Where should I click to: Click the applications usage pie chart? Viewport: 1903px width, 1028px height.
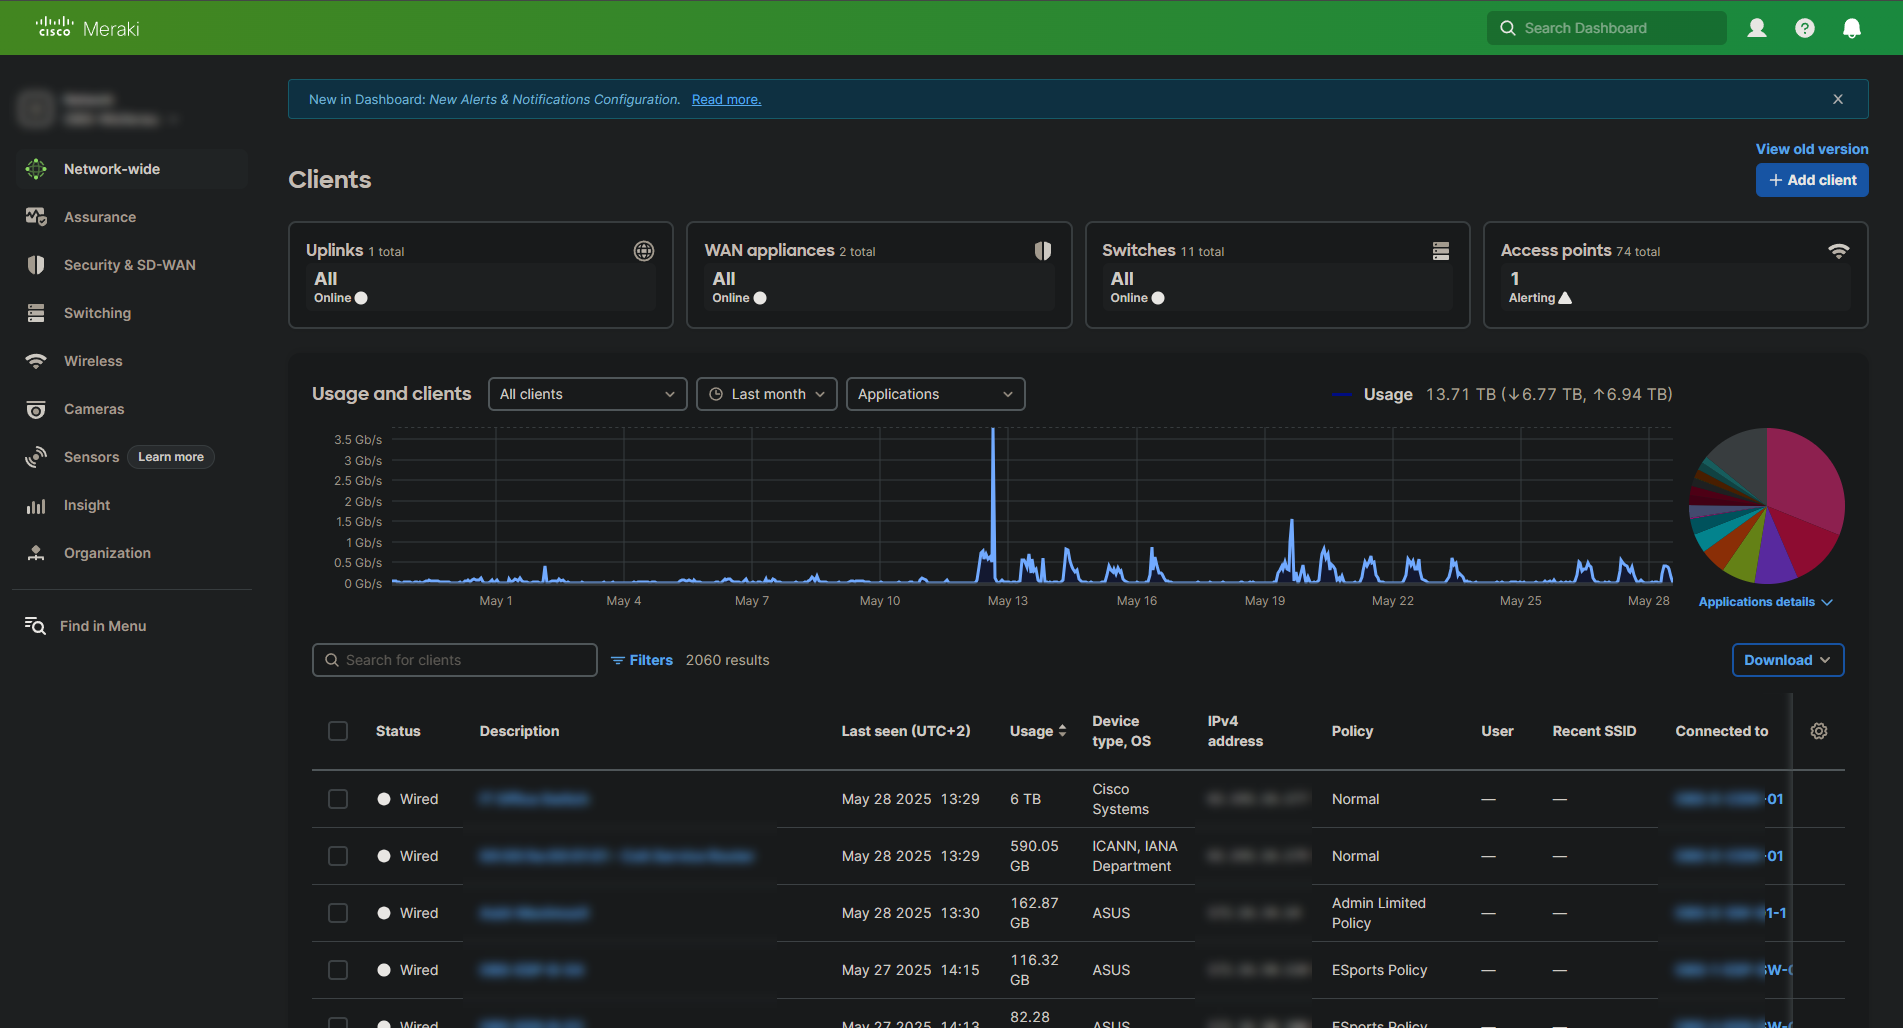tap(1766, 506)
